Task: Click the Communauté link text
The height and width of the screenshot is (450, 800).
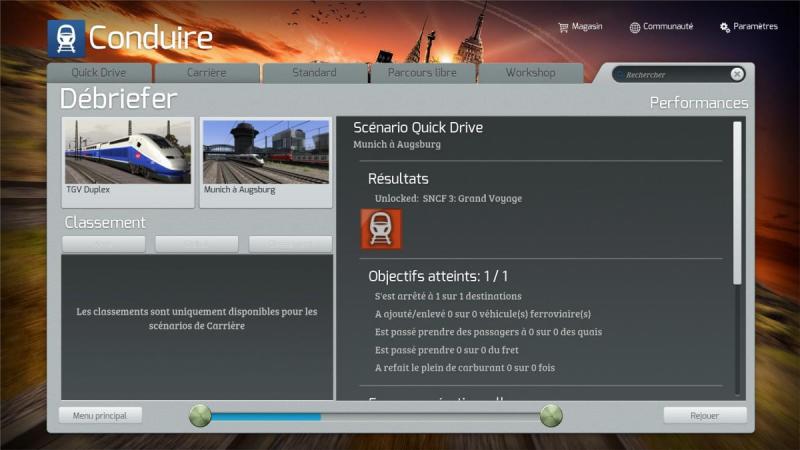Action: click(x=668, y=26)
